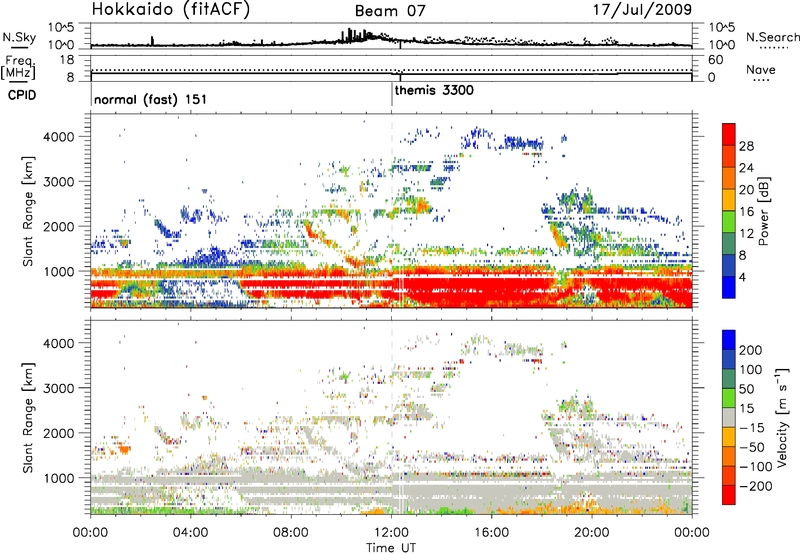Click the 'CPID' row label
The image size is (800, 554).
(22, 95)
